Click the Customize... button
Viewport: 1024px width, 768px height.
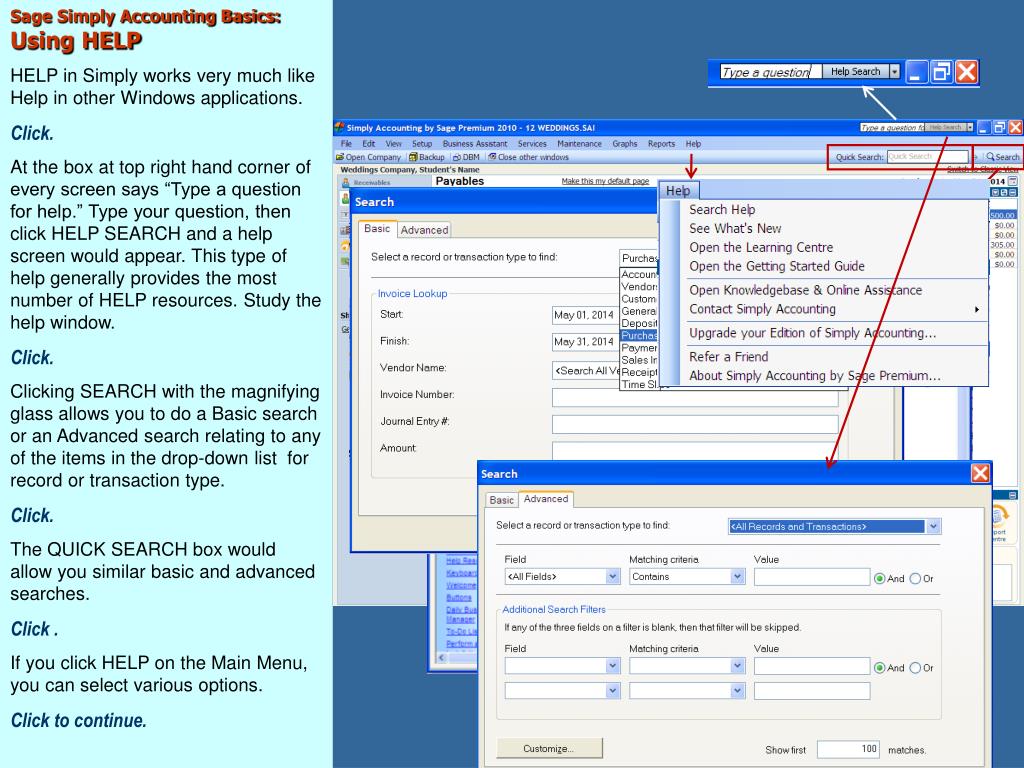(549, 748)
